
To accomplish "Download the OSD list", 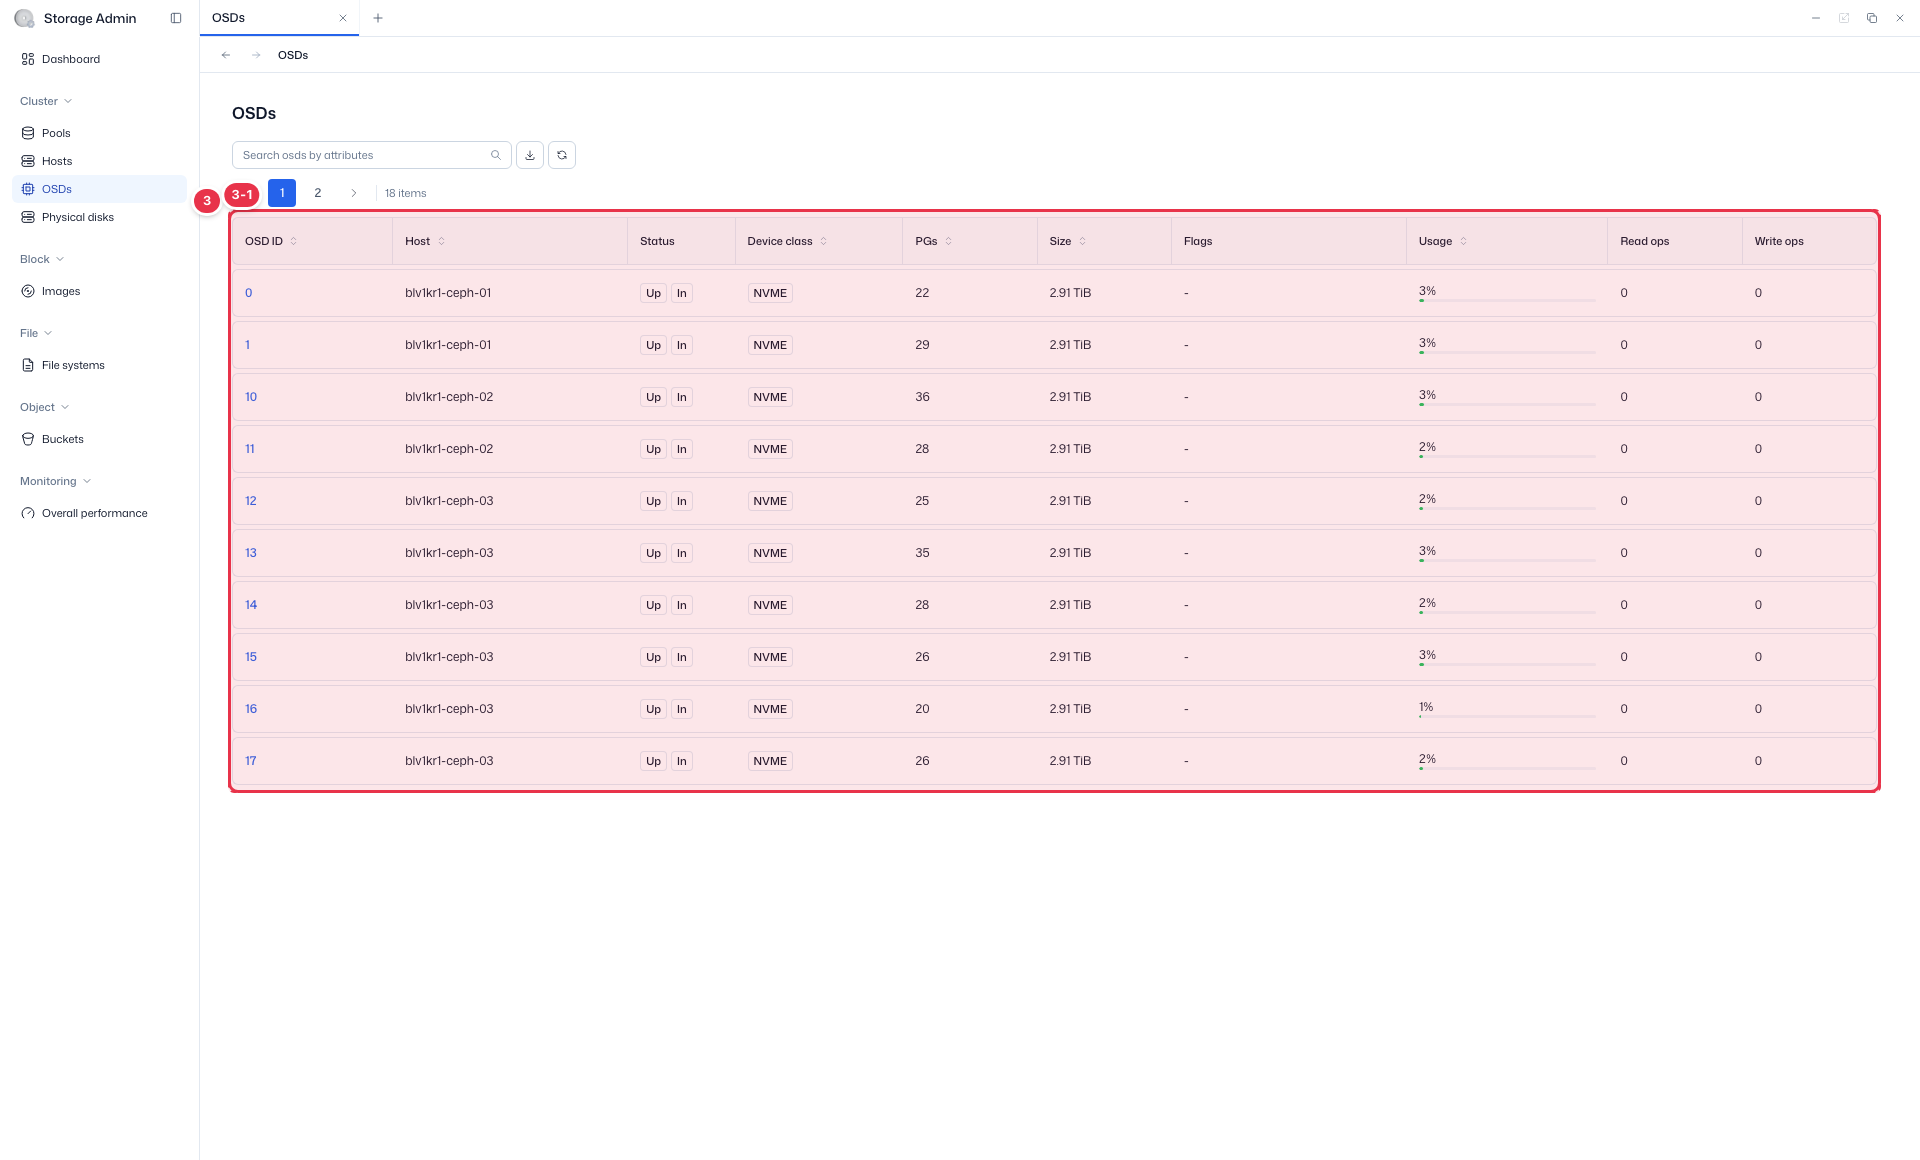I will click(530, 155).
